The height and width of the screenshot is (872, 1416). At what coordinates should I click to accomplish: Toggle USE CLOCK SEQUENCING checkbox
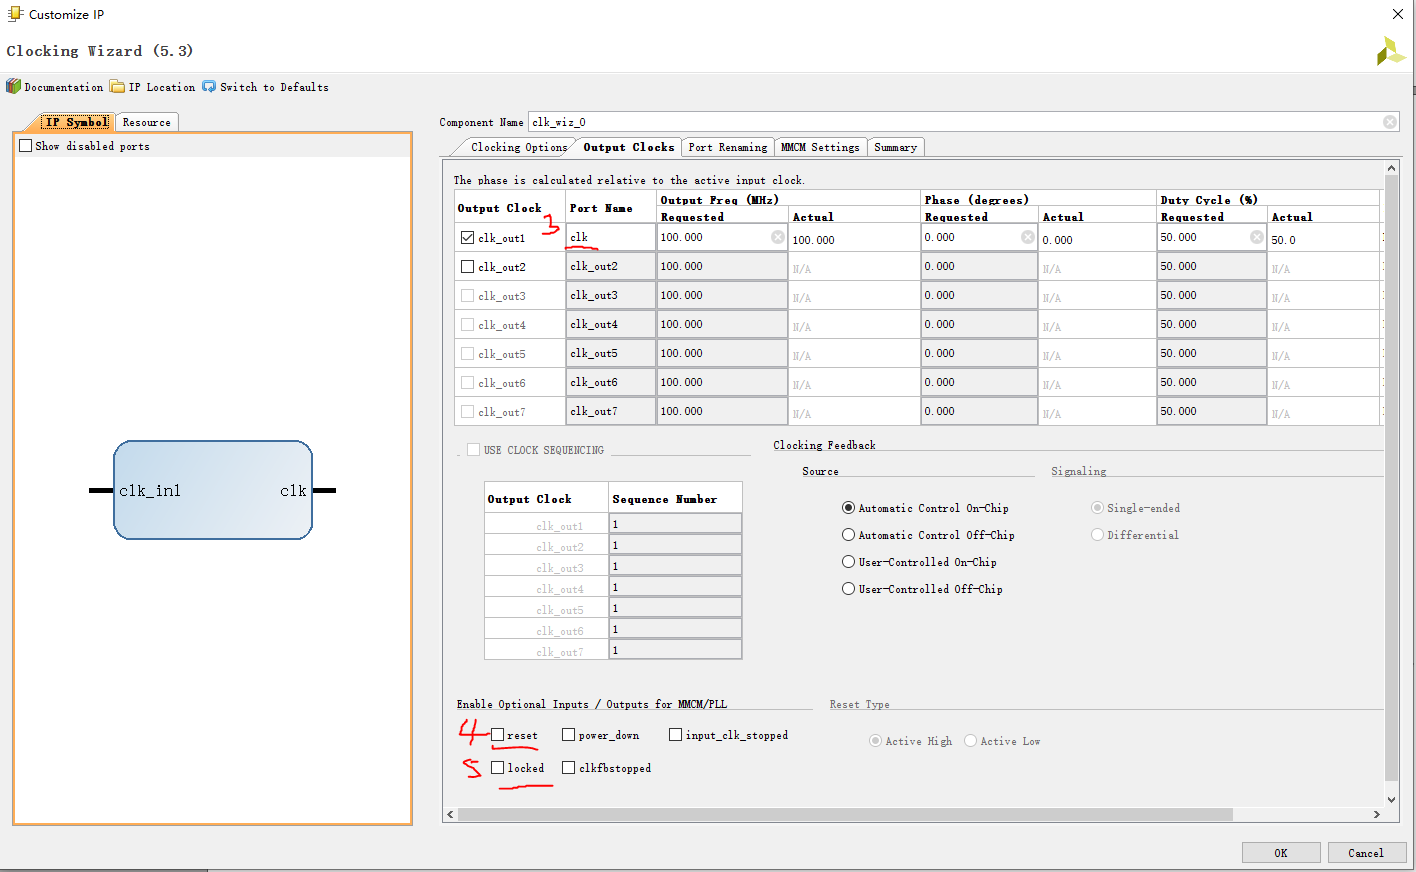click(473, 450)
